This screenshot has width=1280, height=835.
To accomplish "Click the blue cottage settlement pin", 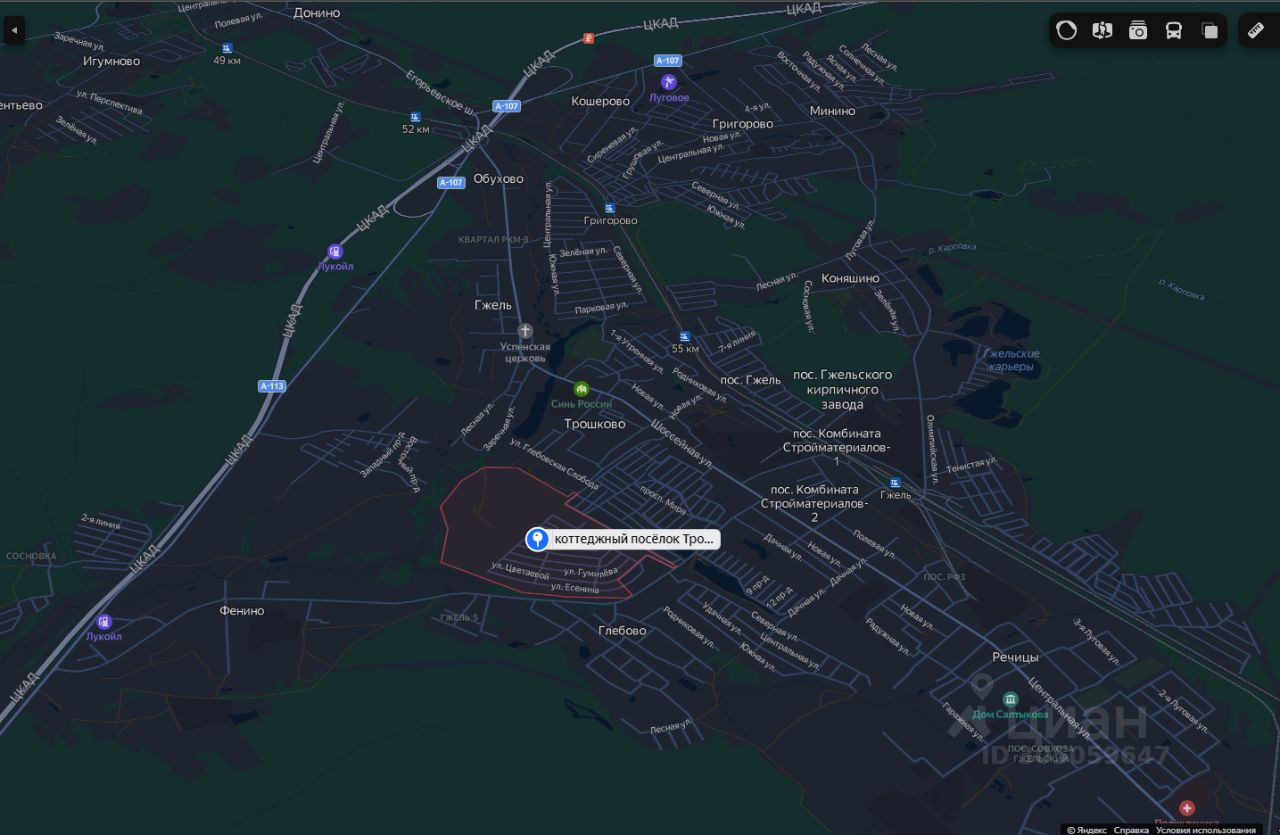I will pos(537,539).
